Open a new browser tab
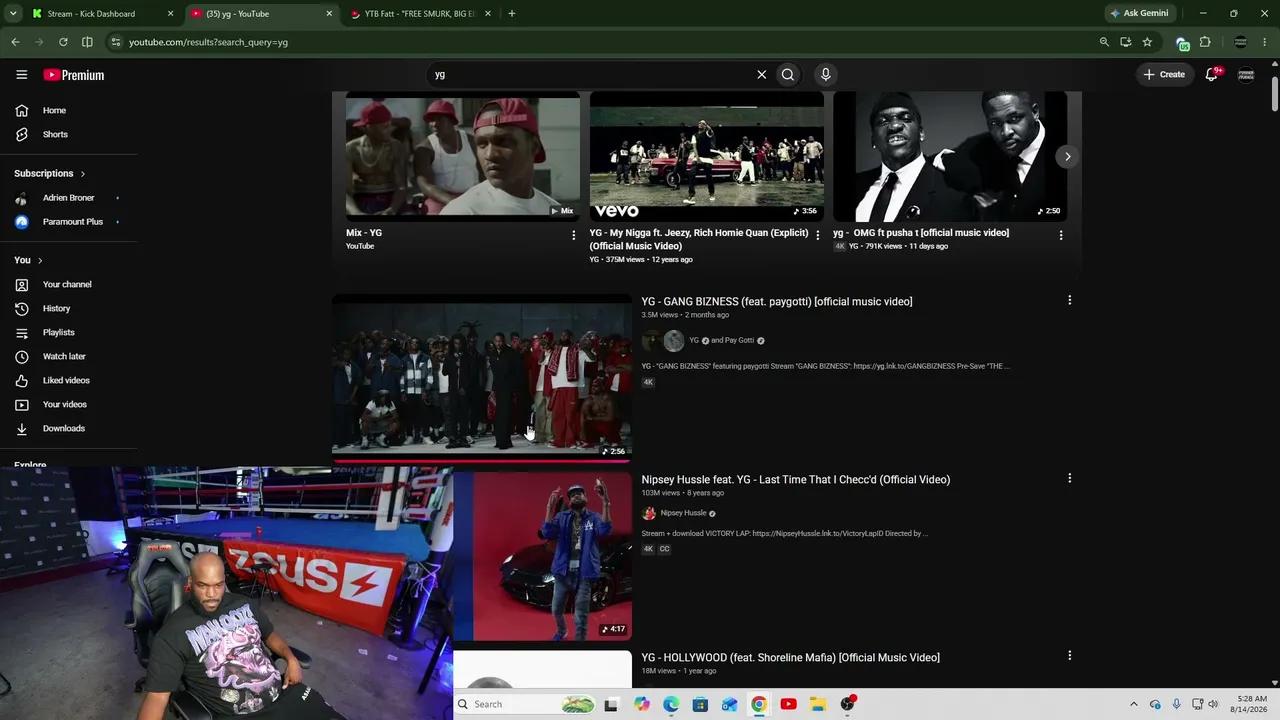Screen dimensions: 1280x720 click(x=512, y=14)
